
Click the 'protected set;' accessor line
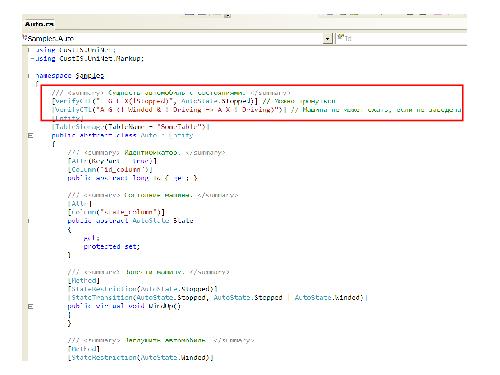pyautogui.click(x=112, y=247)
